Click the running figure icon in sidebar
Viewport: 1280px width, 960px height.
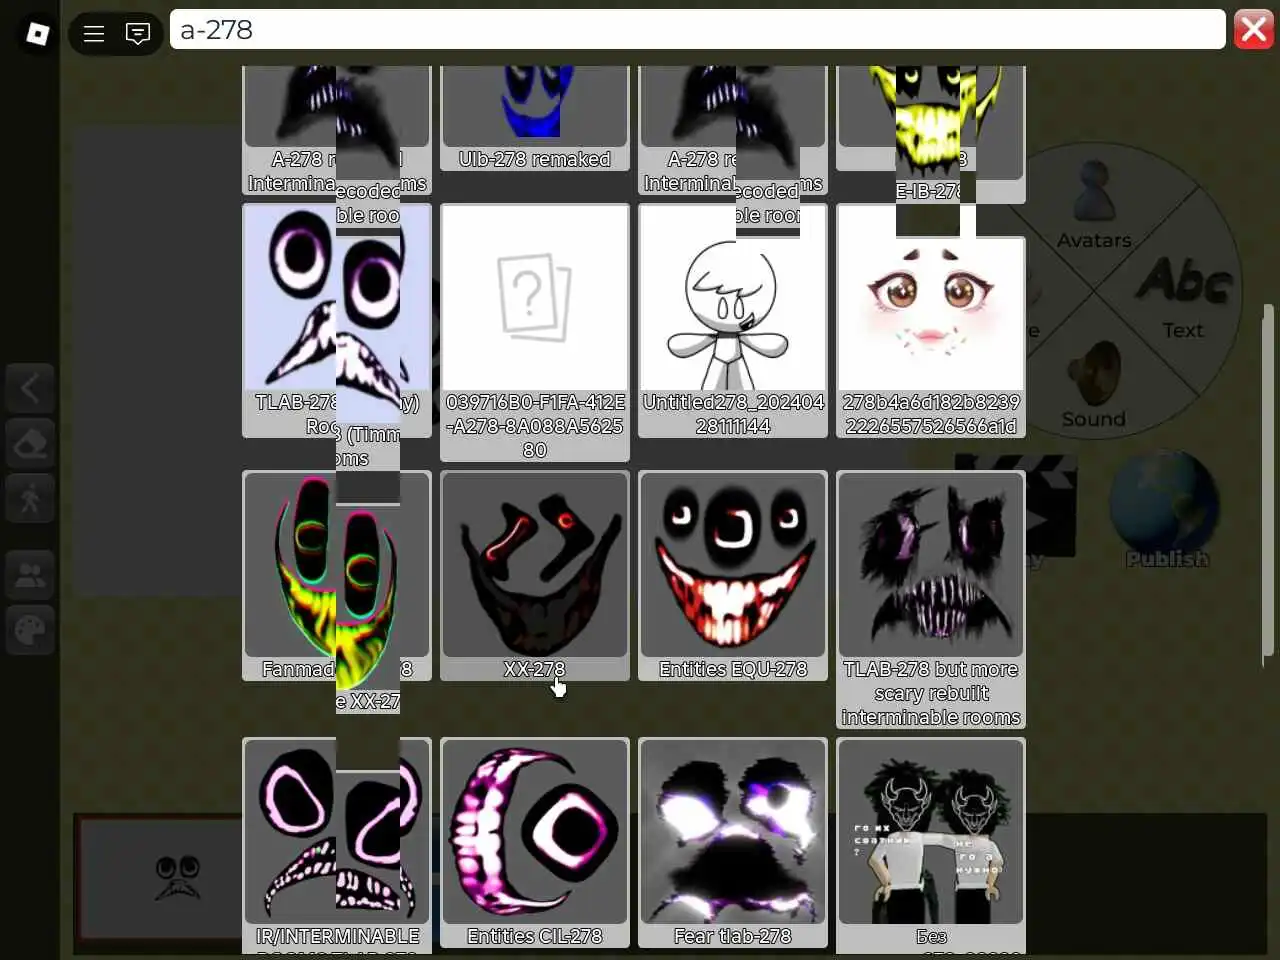coord(30,498)
